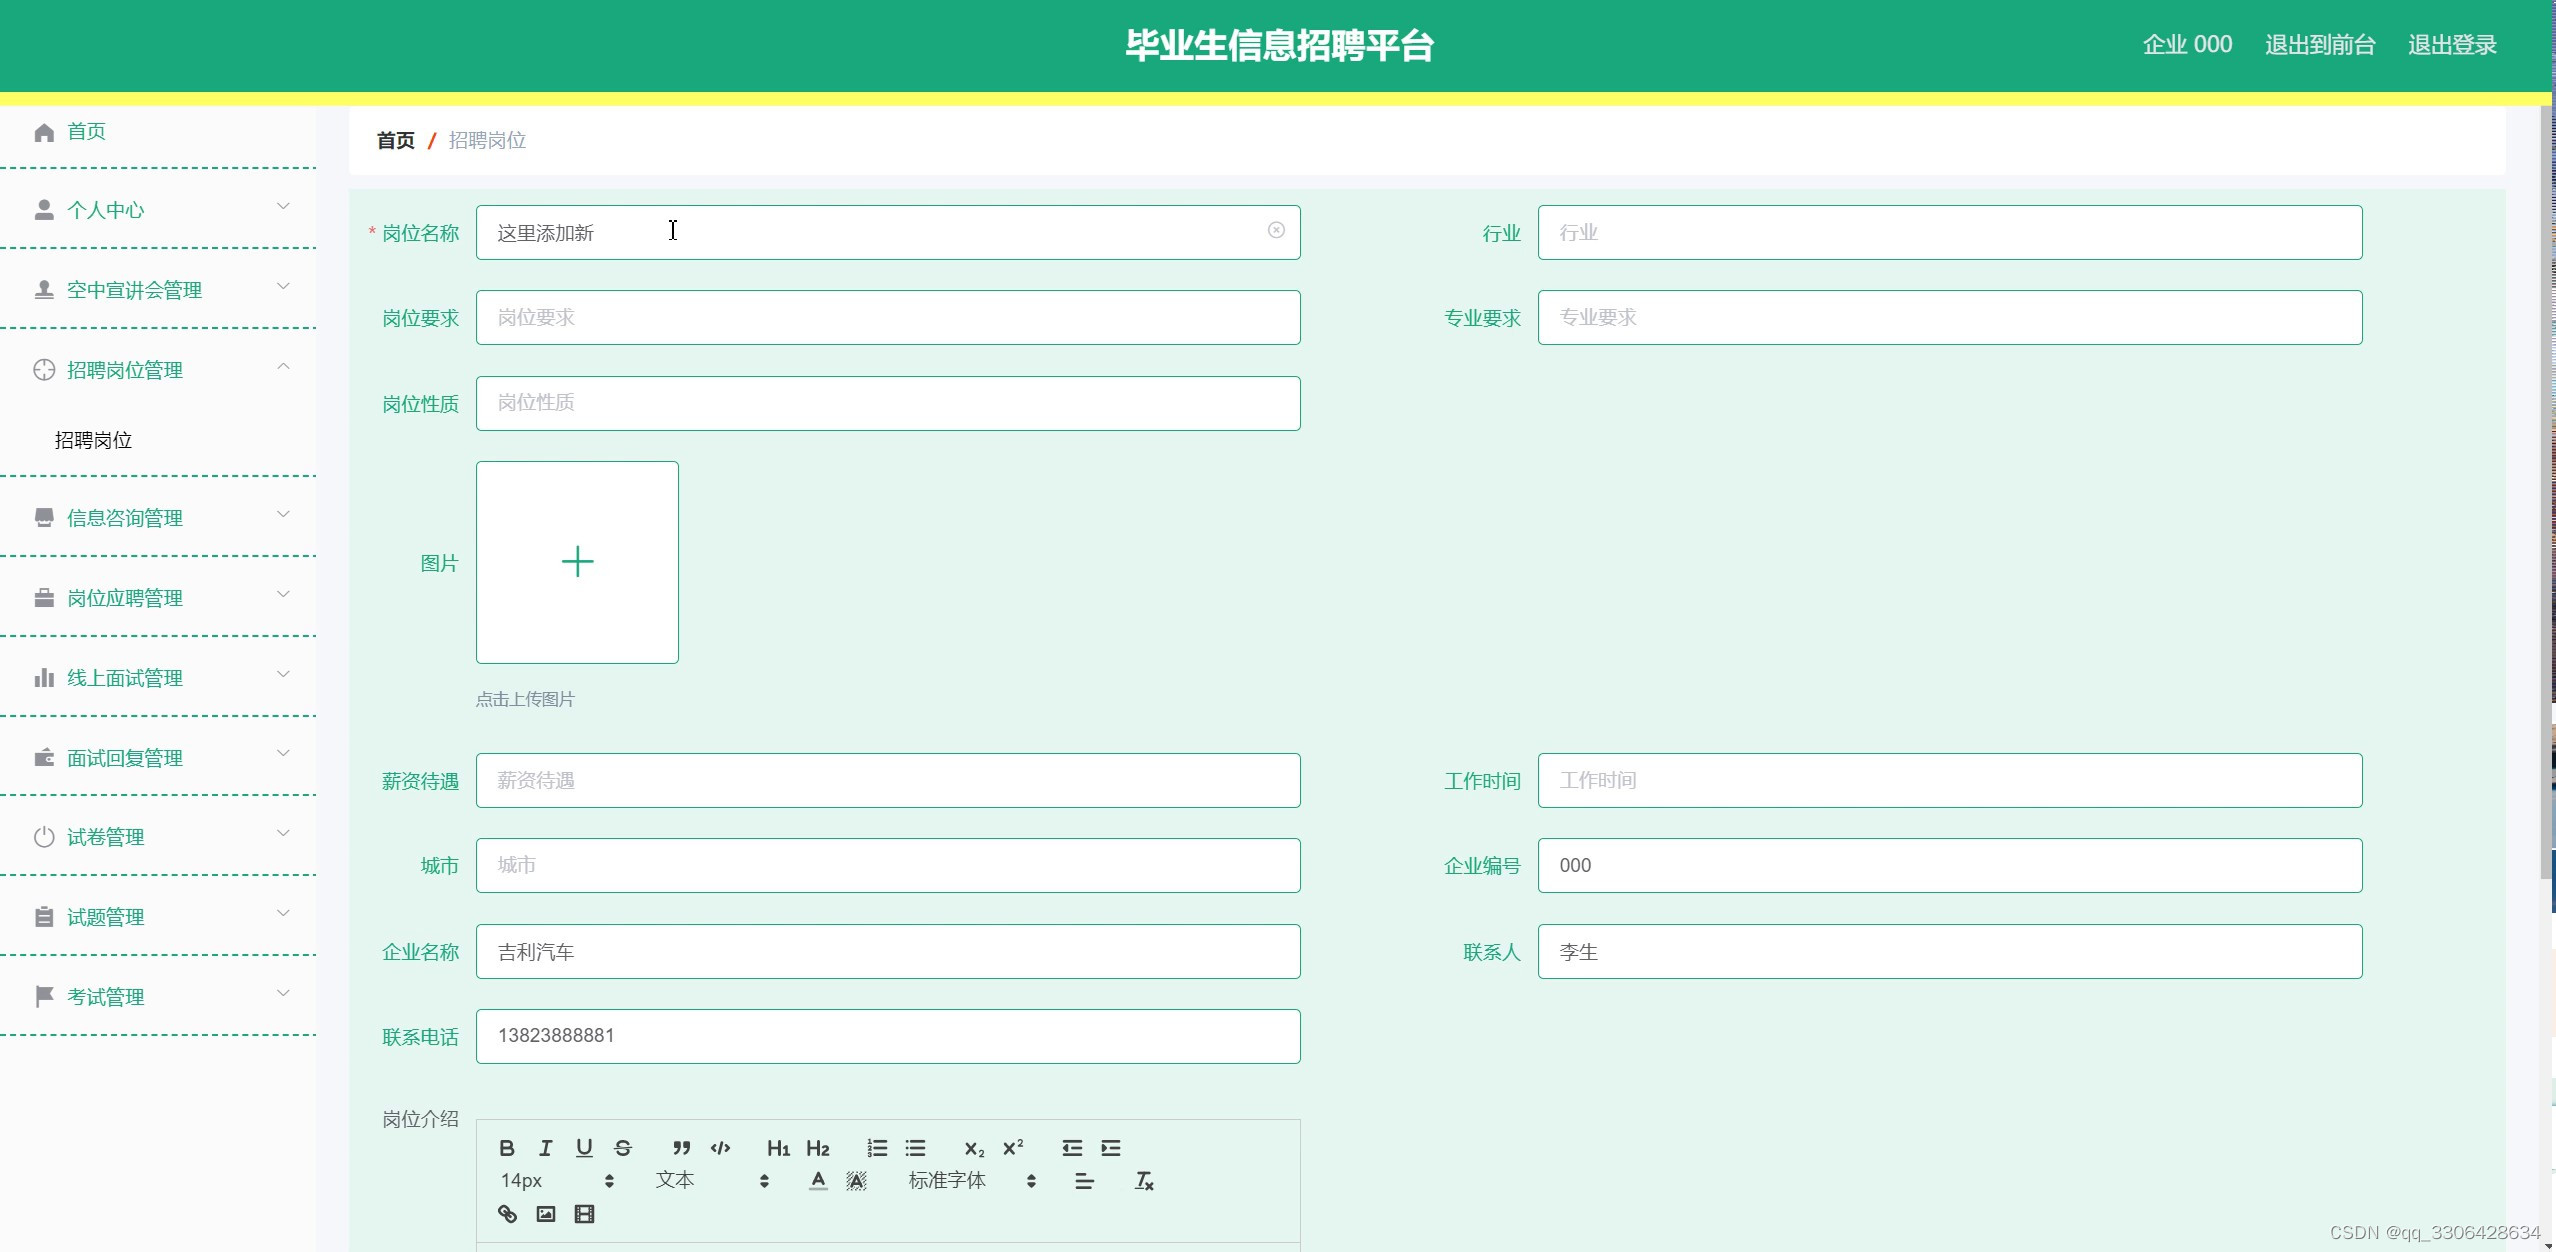Open the 文本 paragraph style dropdown
The width and height of the screenshot is (2556, 1252).
pyautogui.click(x=712, y=1181)
